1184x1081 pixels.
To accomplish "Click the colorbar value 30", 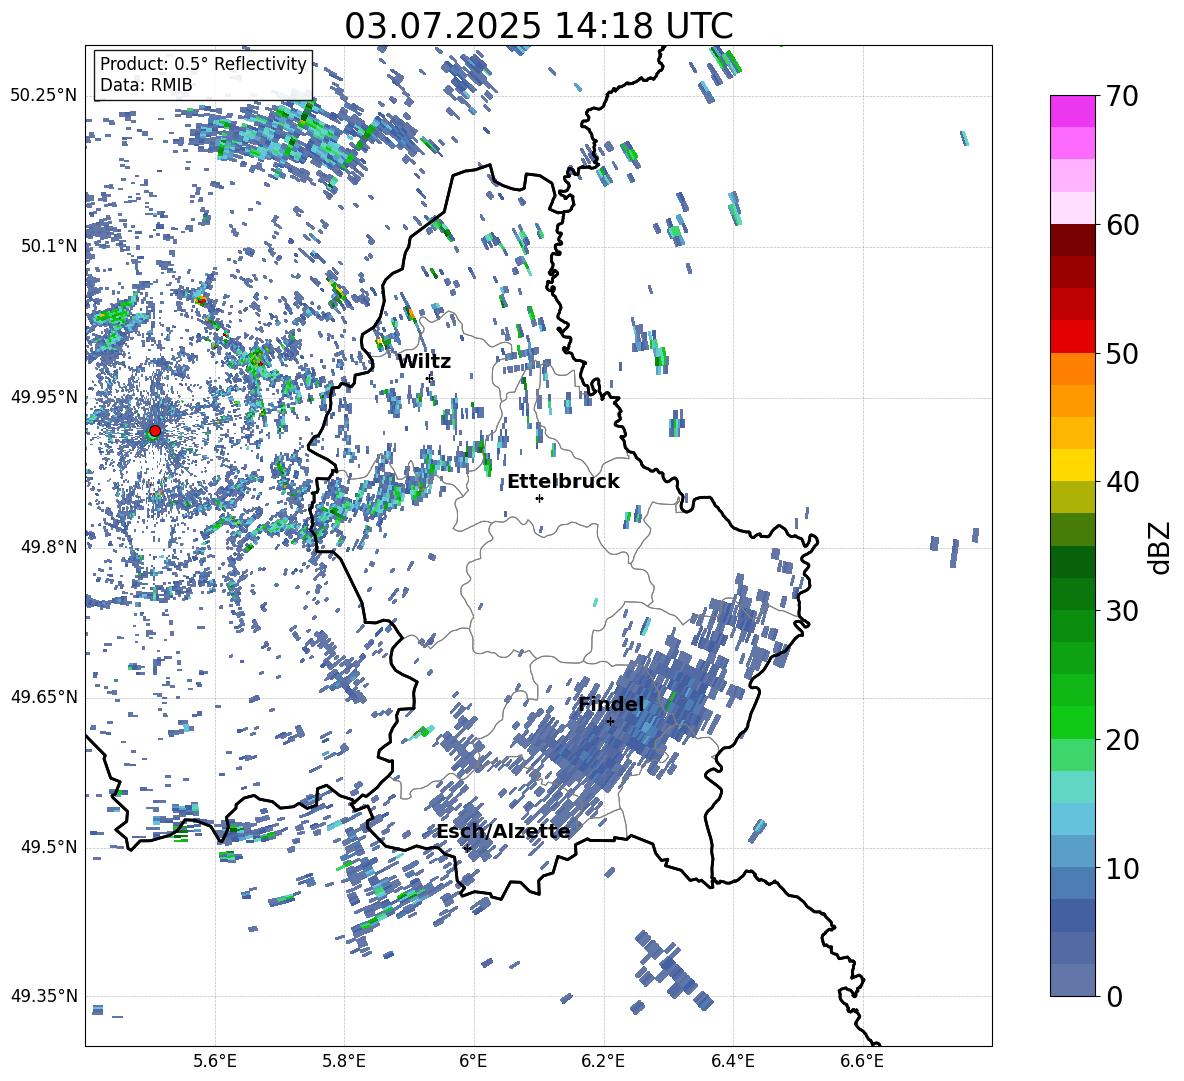I will pos(1122,610).
